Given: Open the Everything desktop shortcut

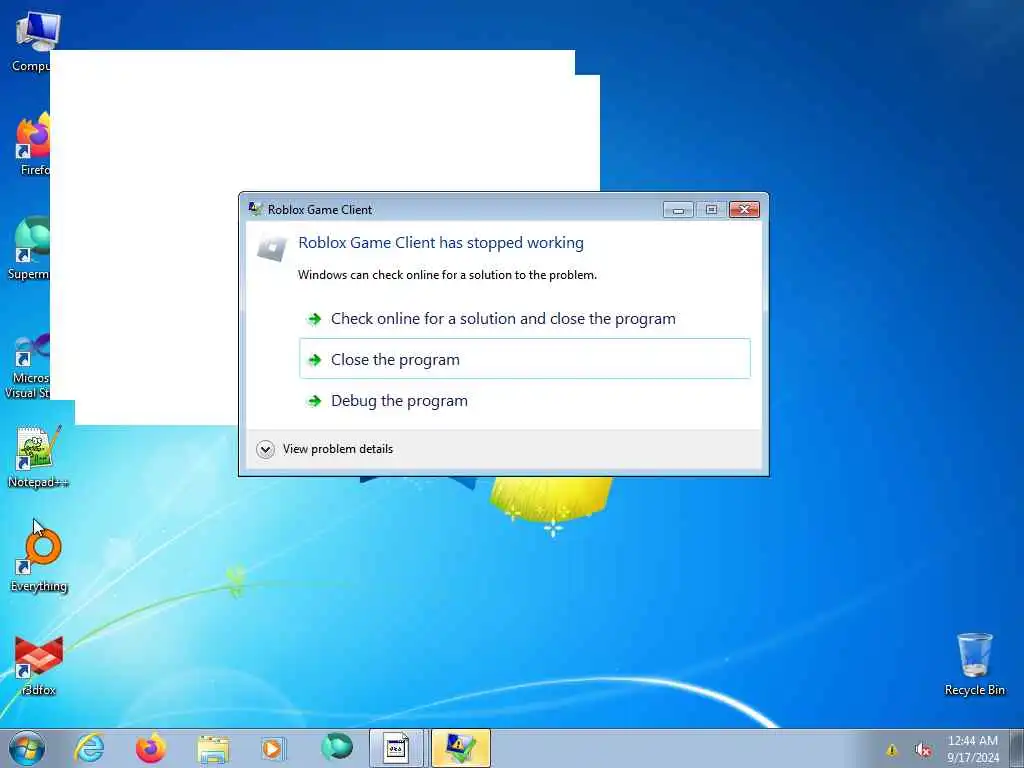Looking at the screenshot, I should click(39, 558).
